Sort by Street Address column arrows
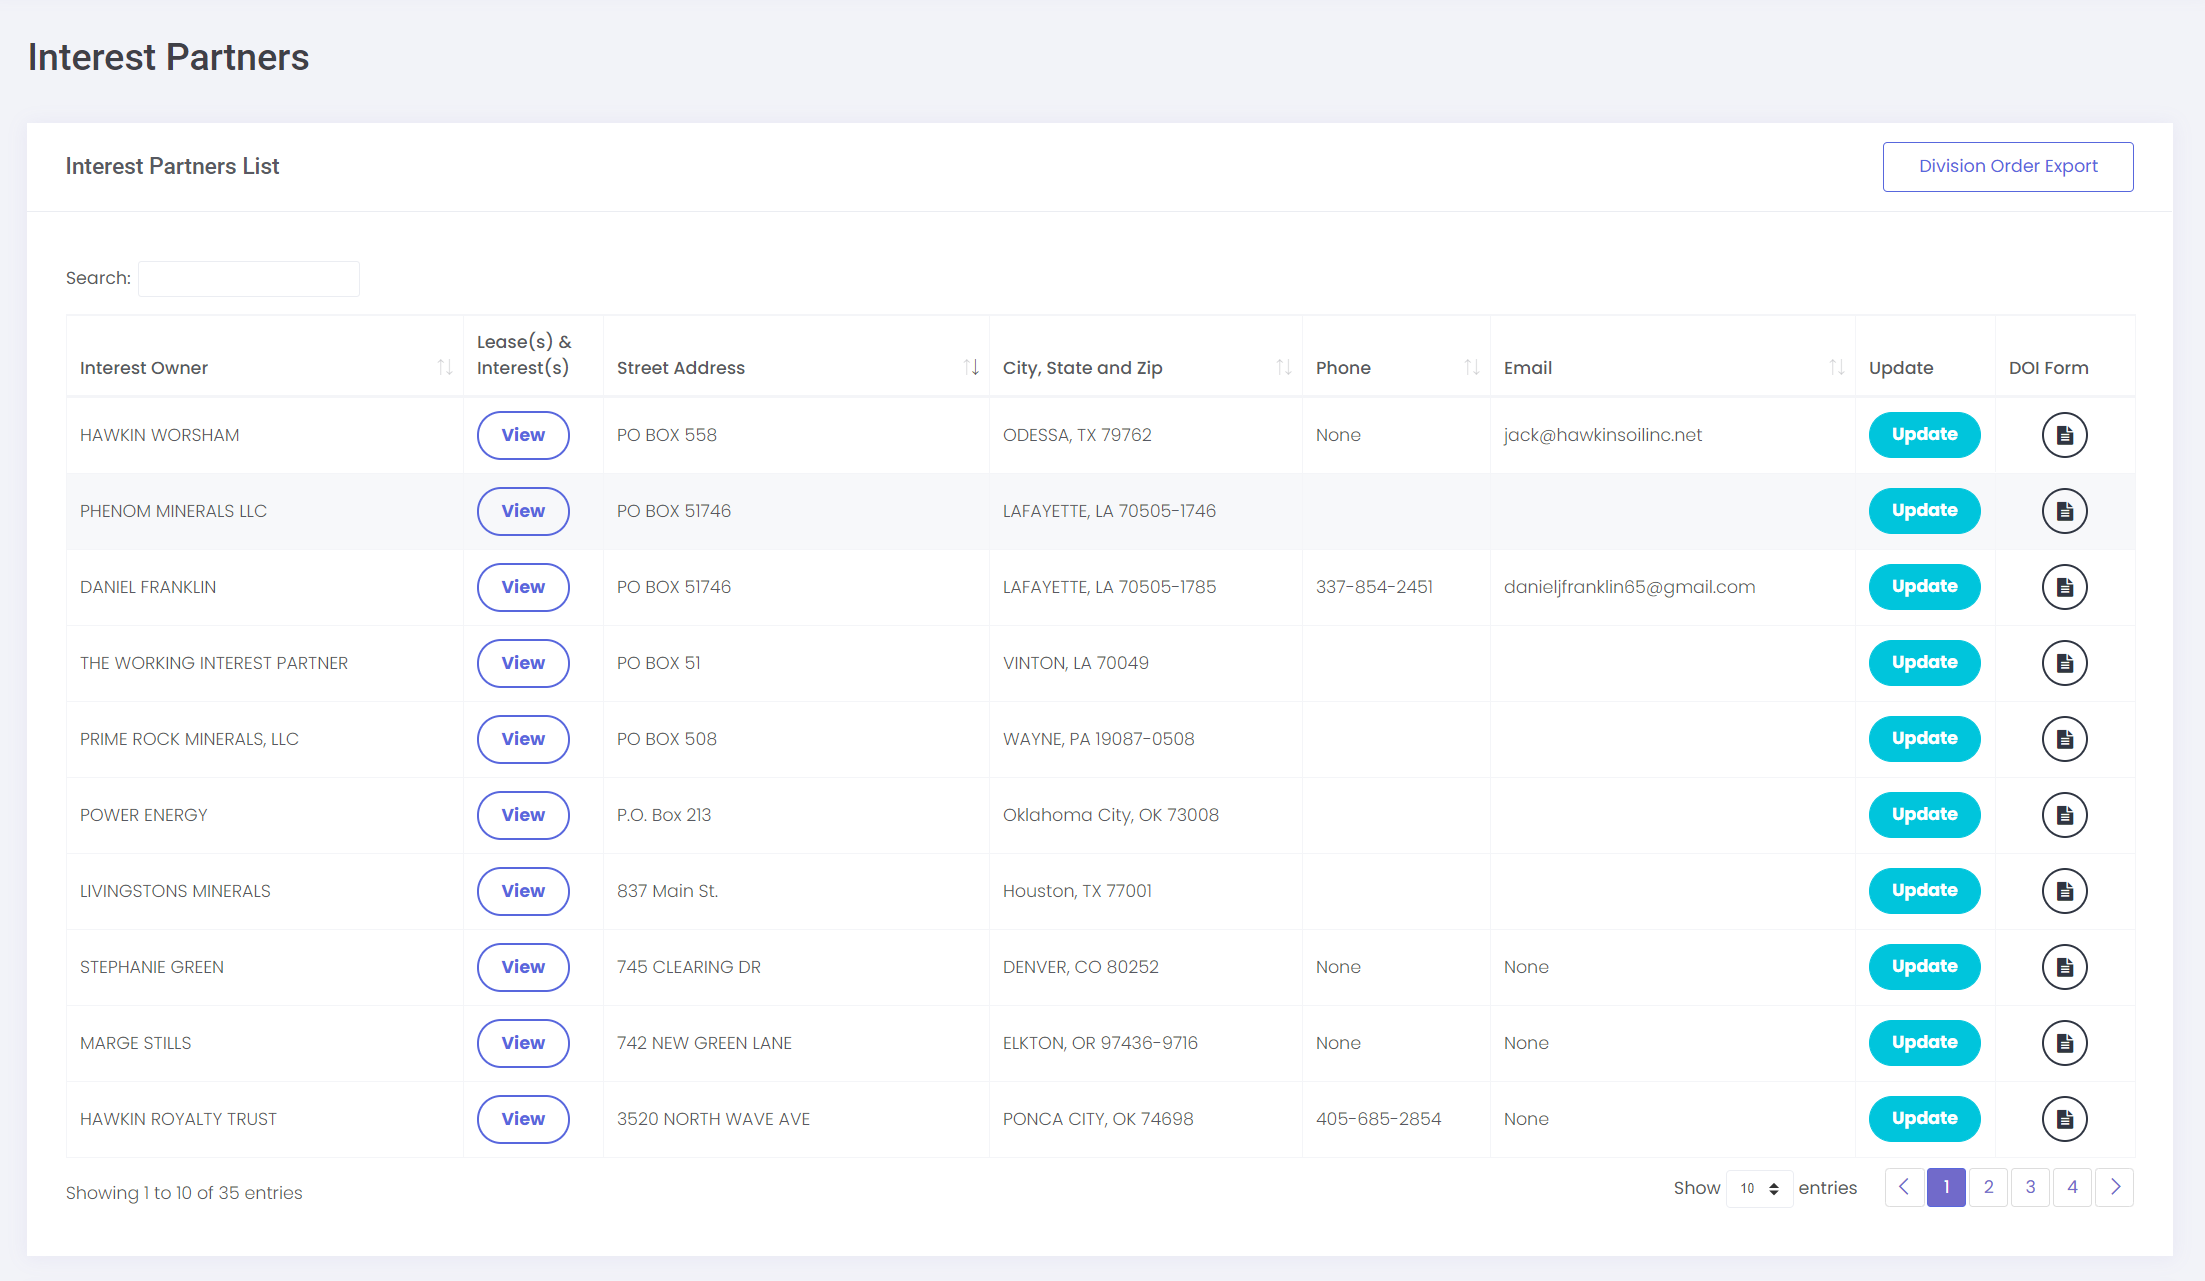The width and height of the screenshot is (2205, 1281). (x=970, y=368)
